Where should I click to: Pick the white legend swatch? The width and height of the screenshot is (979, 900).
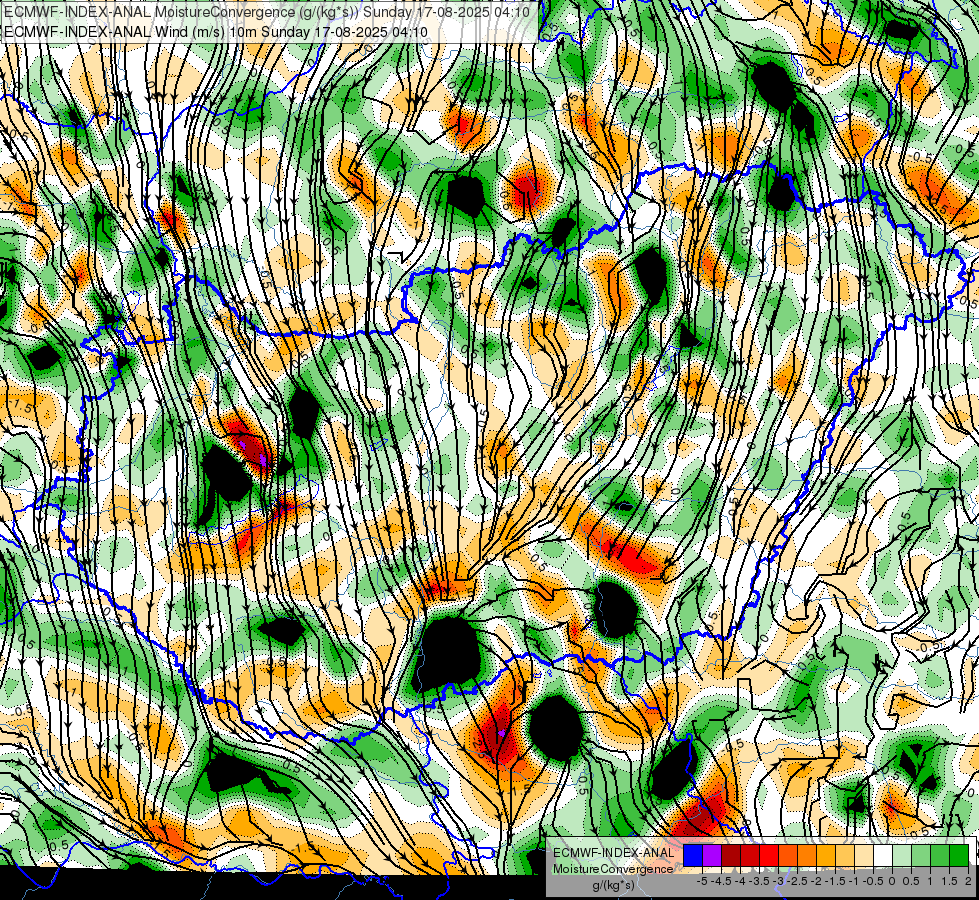point(883,855)
